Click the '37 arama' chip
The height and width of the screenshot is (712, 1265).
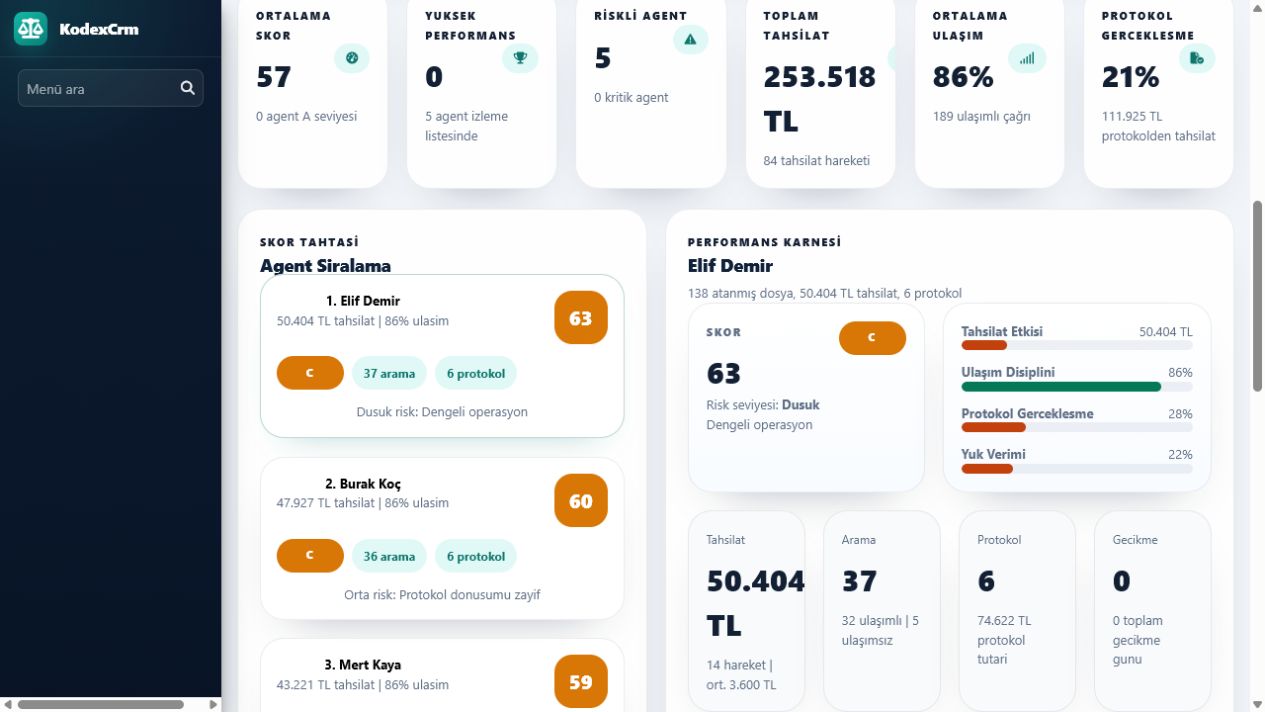(x=389, y=373)
